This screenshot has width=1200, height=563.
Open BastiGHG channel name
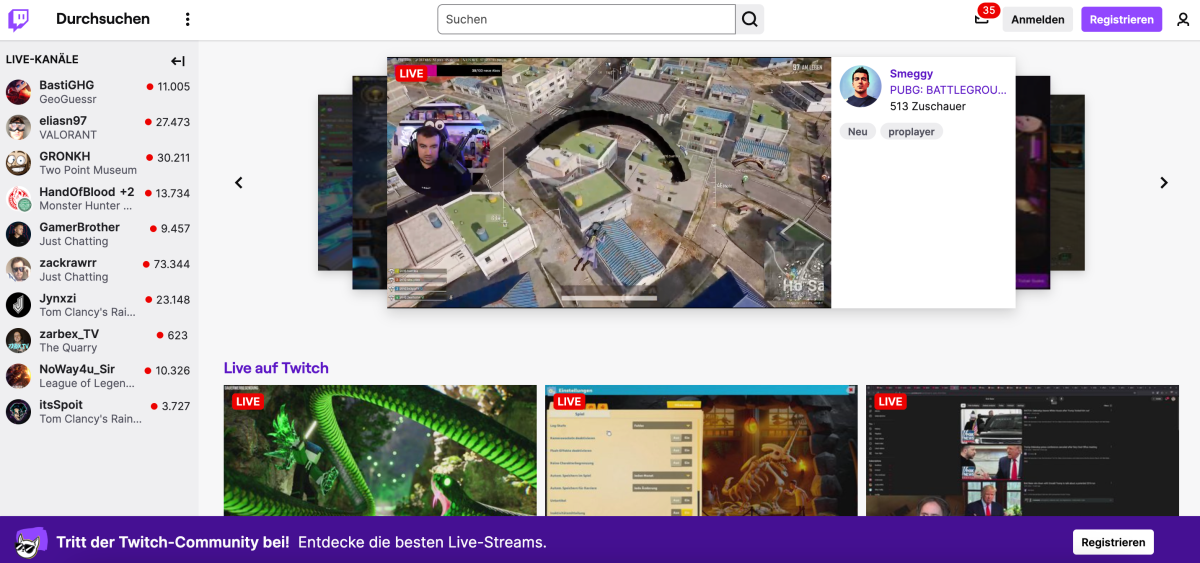click(66, 86)
